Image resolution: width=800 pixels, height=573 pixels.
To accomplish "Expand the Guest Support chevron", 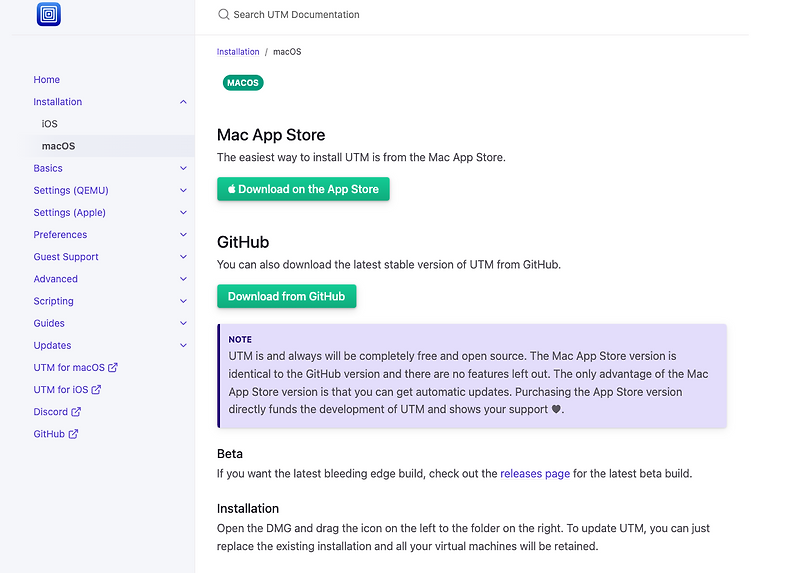I will click(x=183, y=257).
